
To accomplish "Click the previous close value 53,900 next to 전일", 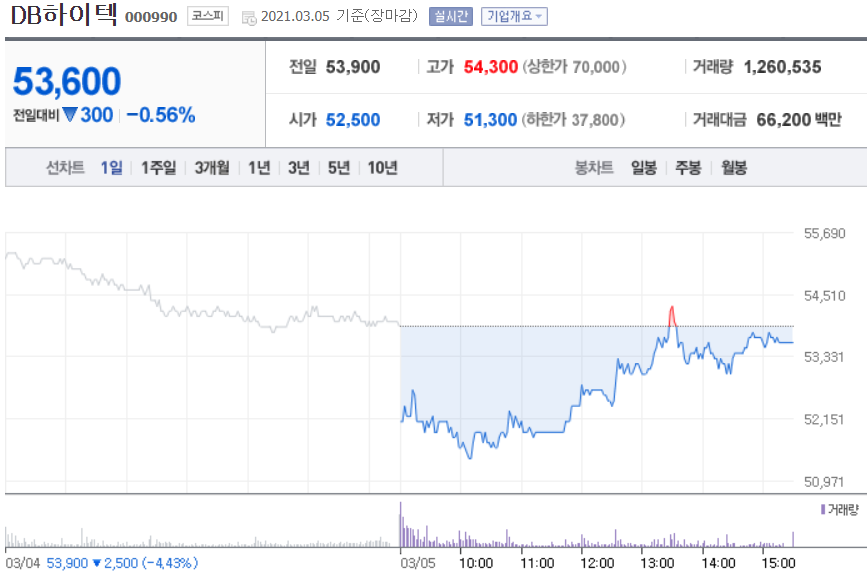I will point(353,67).
